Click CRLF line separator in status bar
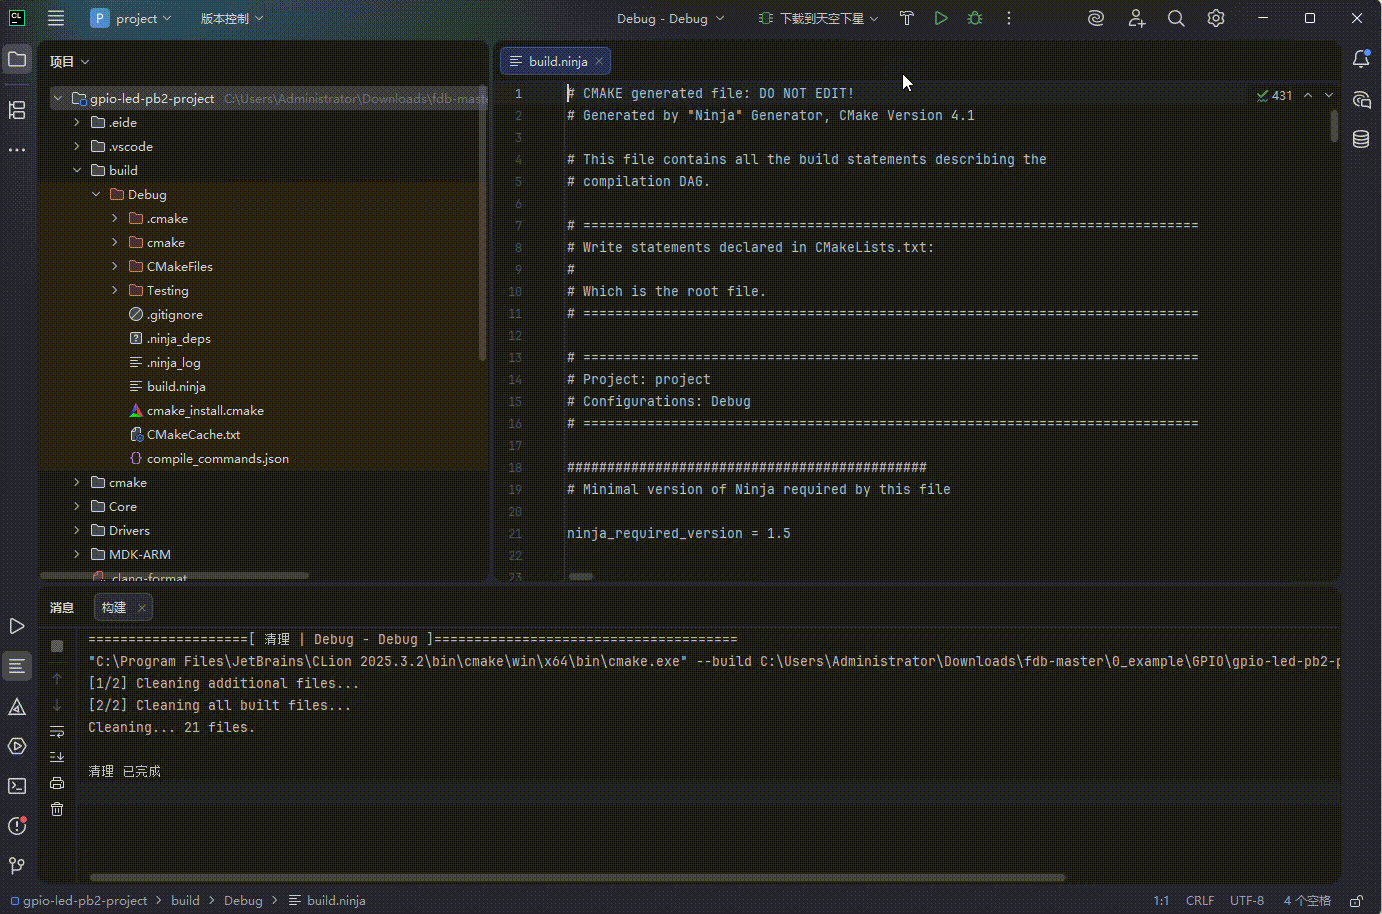This screenshot has height=914, width=1382. coord(1199,901)
